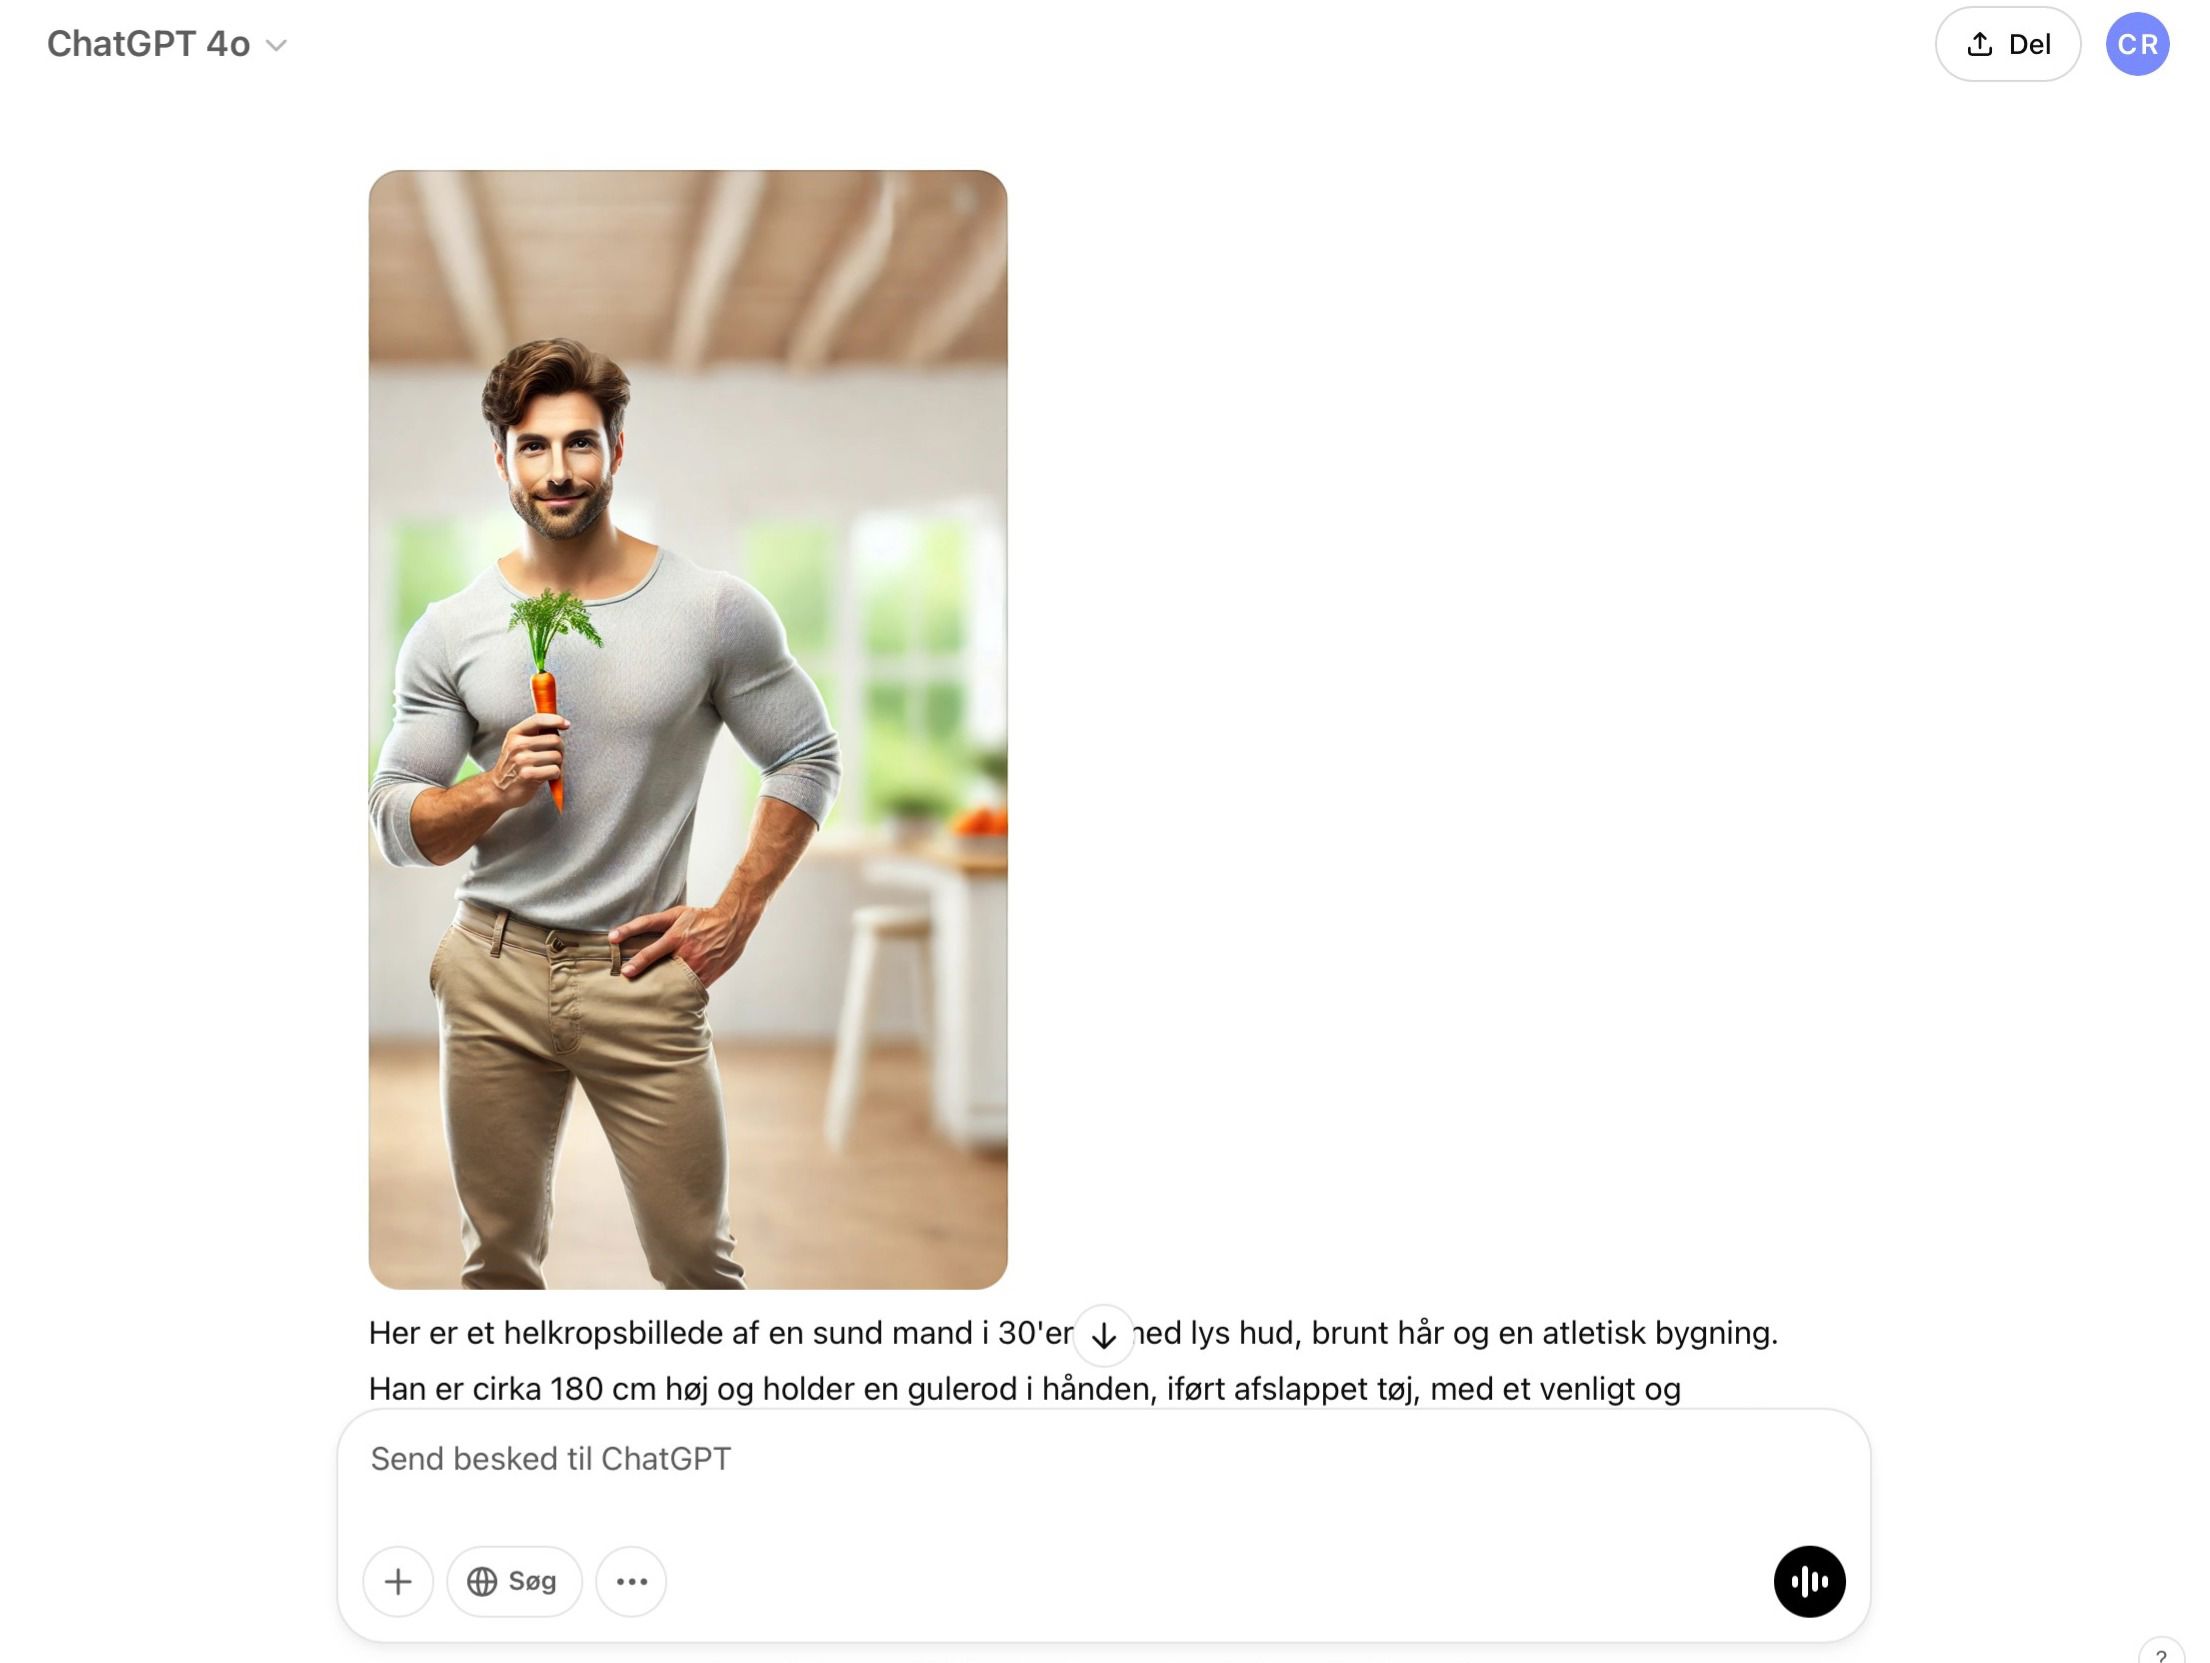Start voice mode with the waveform icon
This screenshot has width=2210, height=1663.
[x=1809, y=1581]
